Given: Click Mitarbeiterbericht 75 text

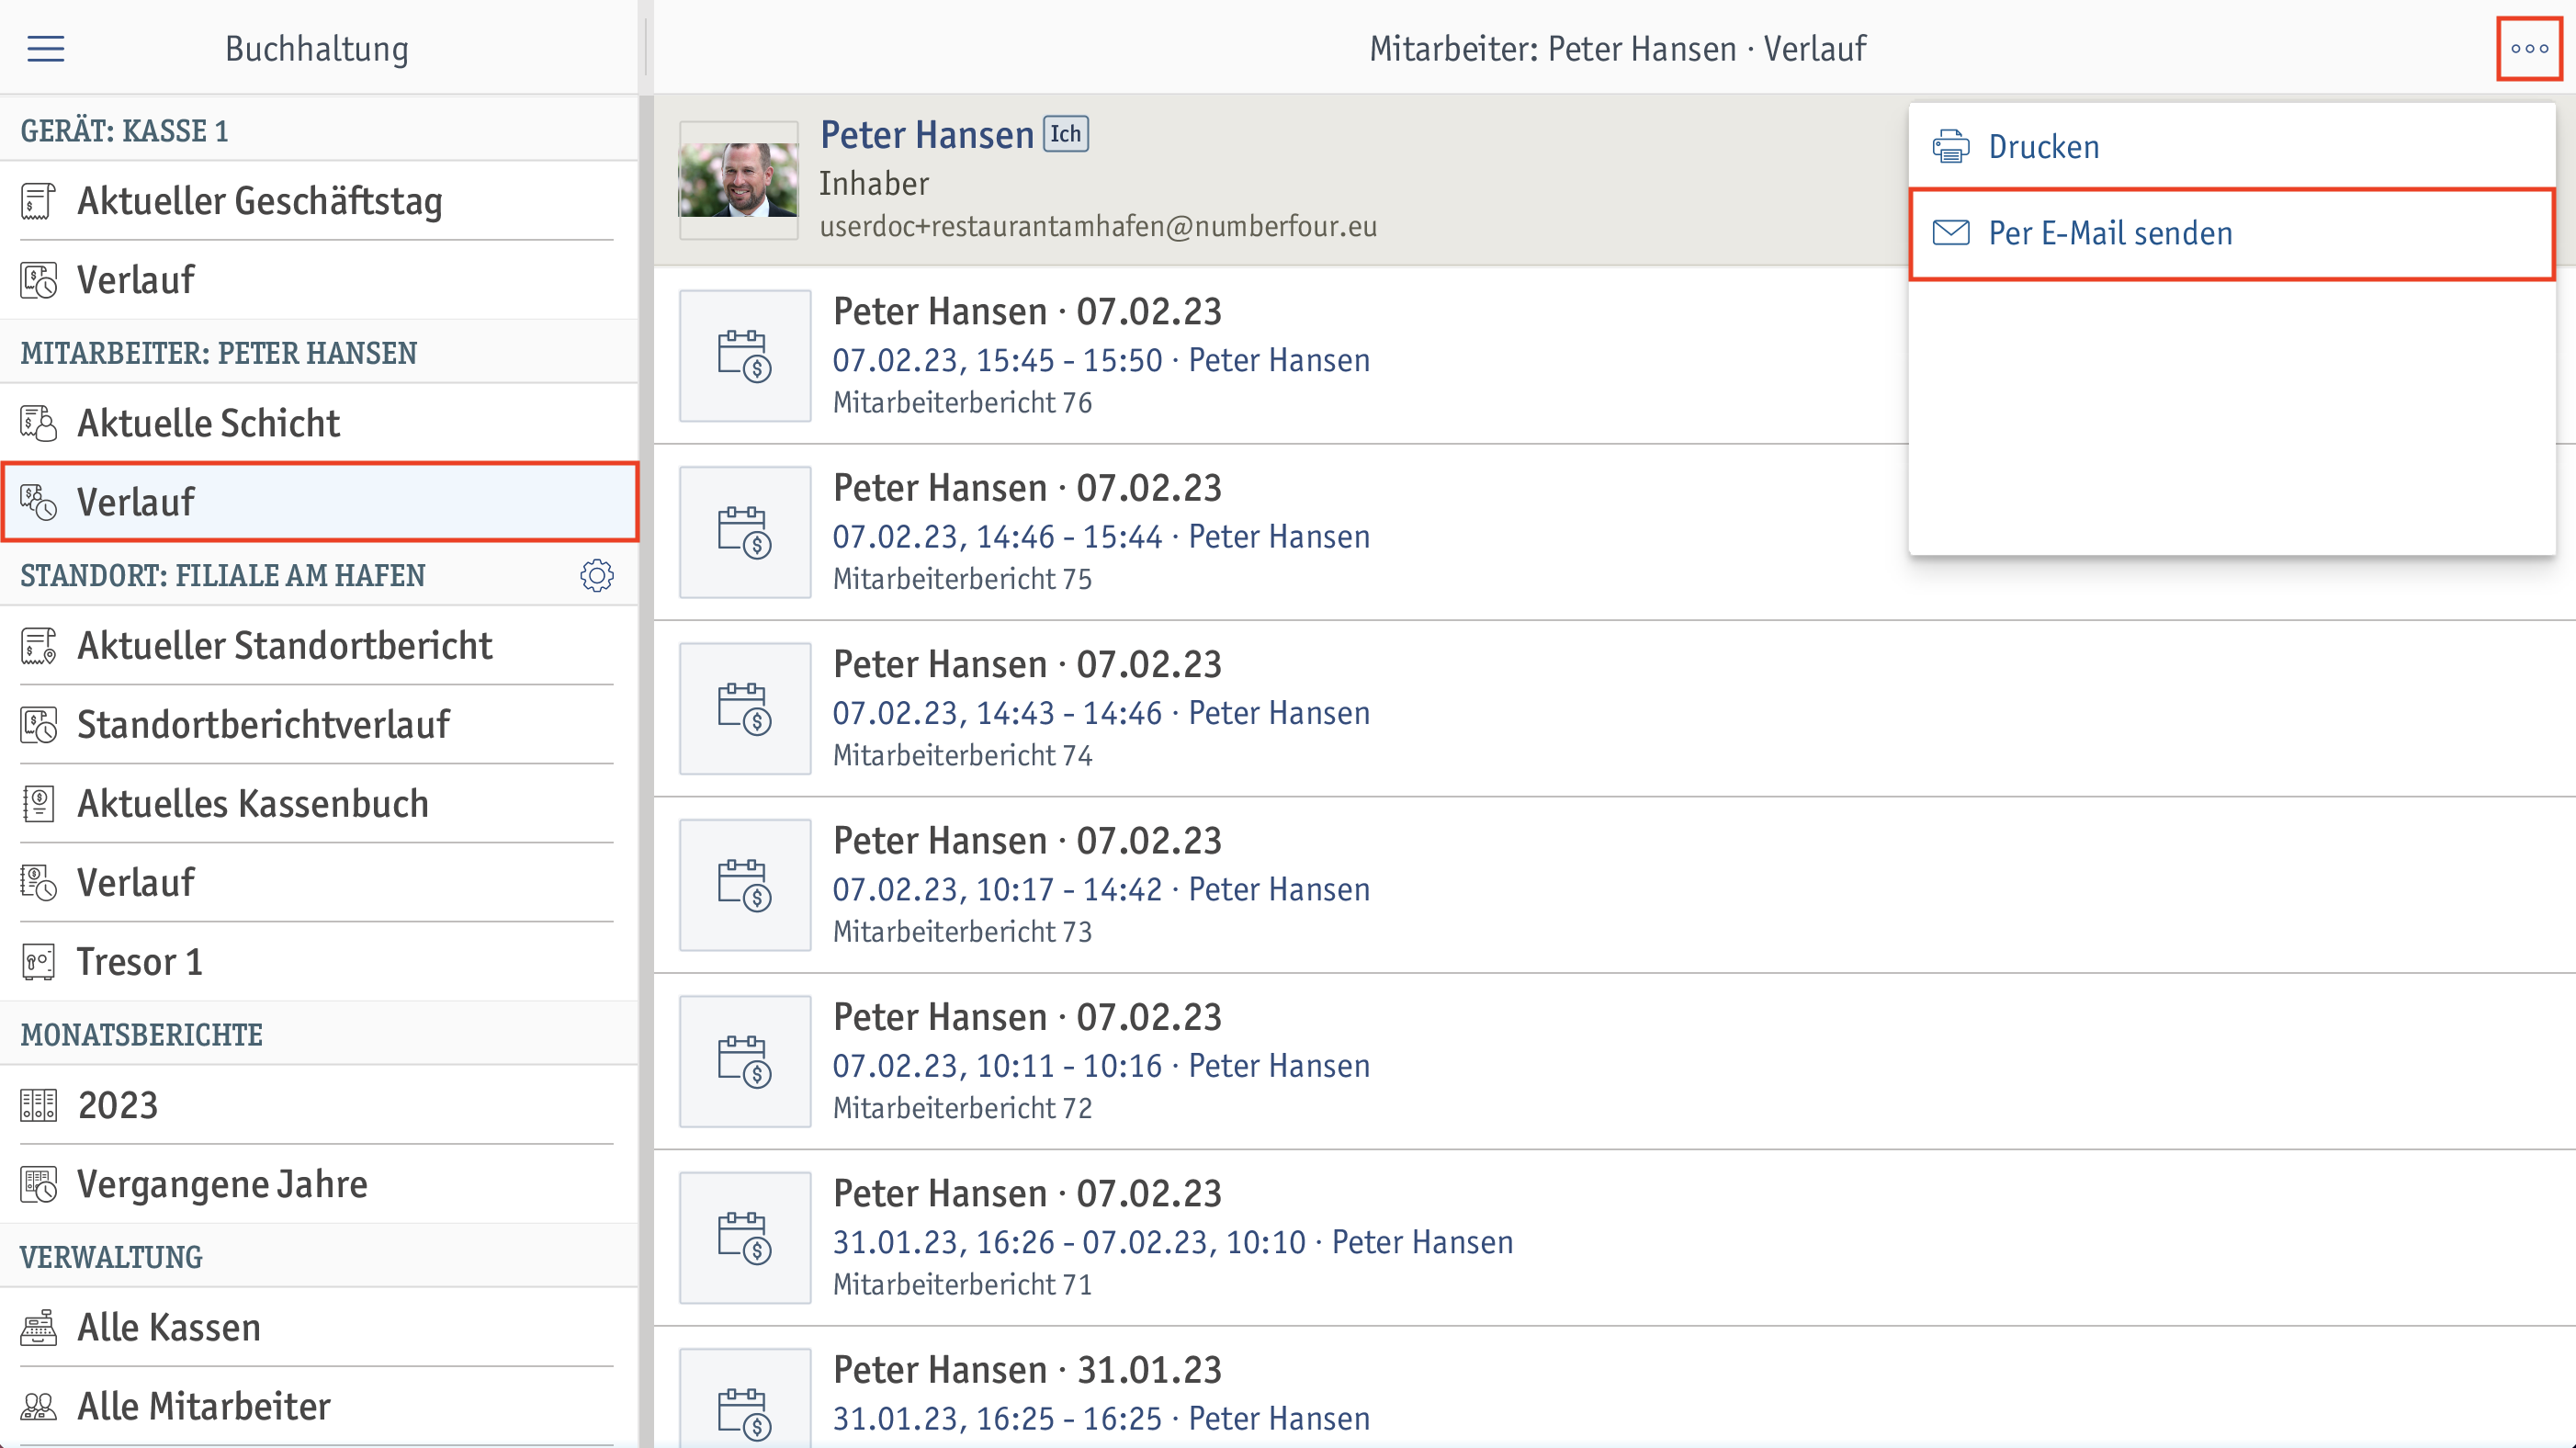Looking at the screenshot, I should pyautogui.click(x=962, y=579).
